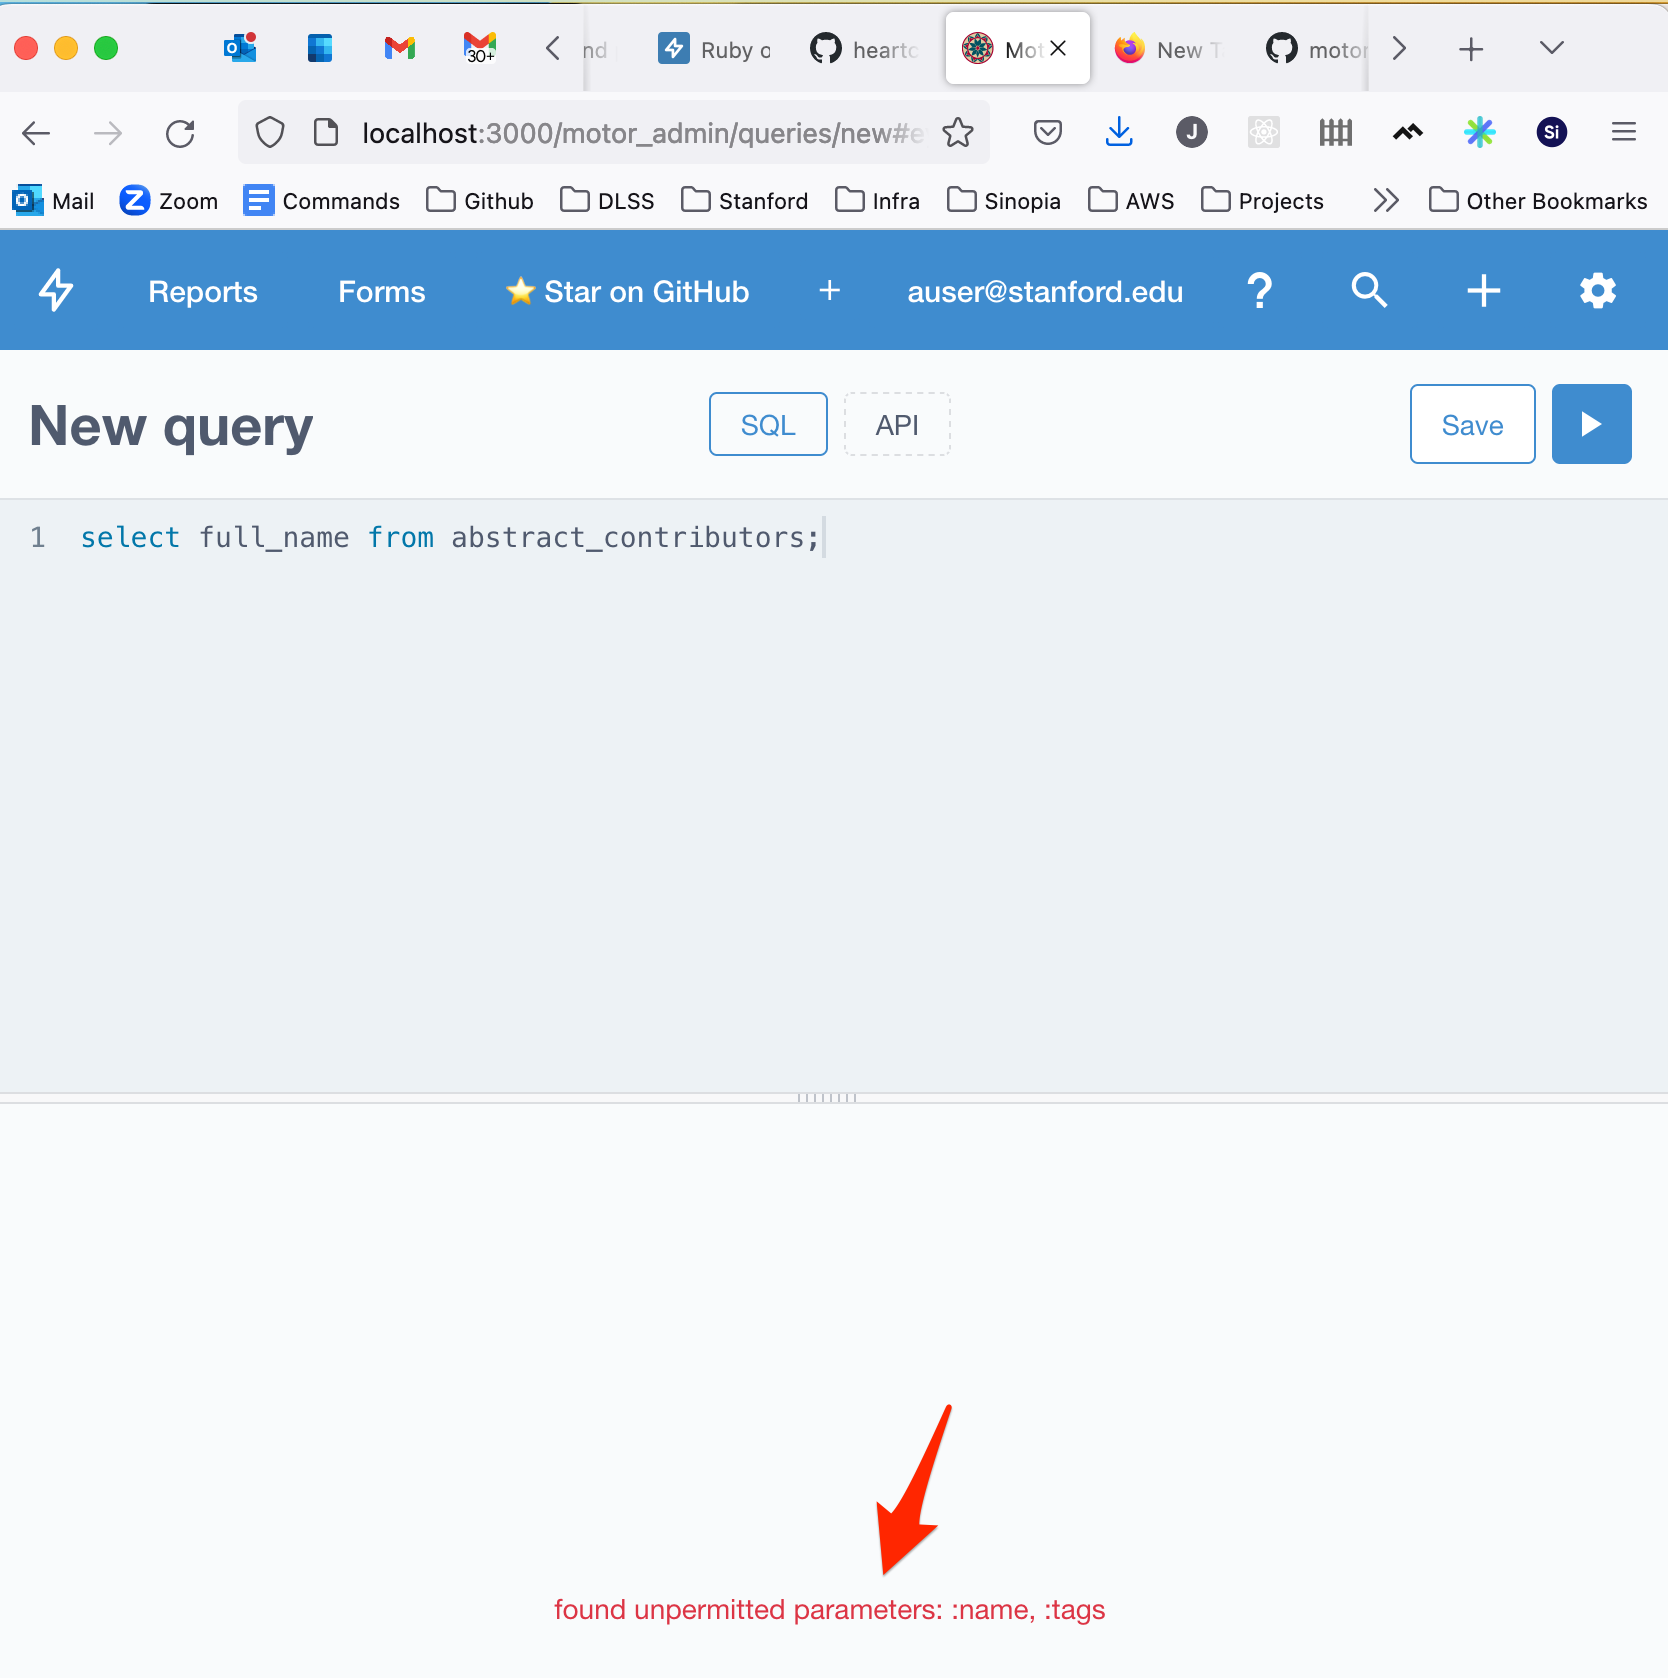
Task: Click the Save button
Action: coord(1472,424)
